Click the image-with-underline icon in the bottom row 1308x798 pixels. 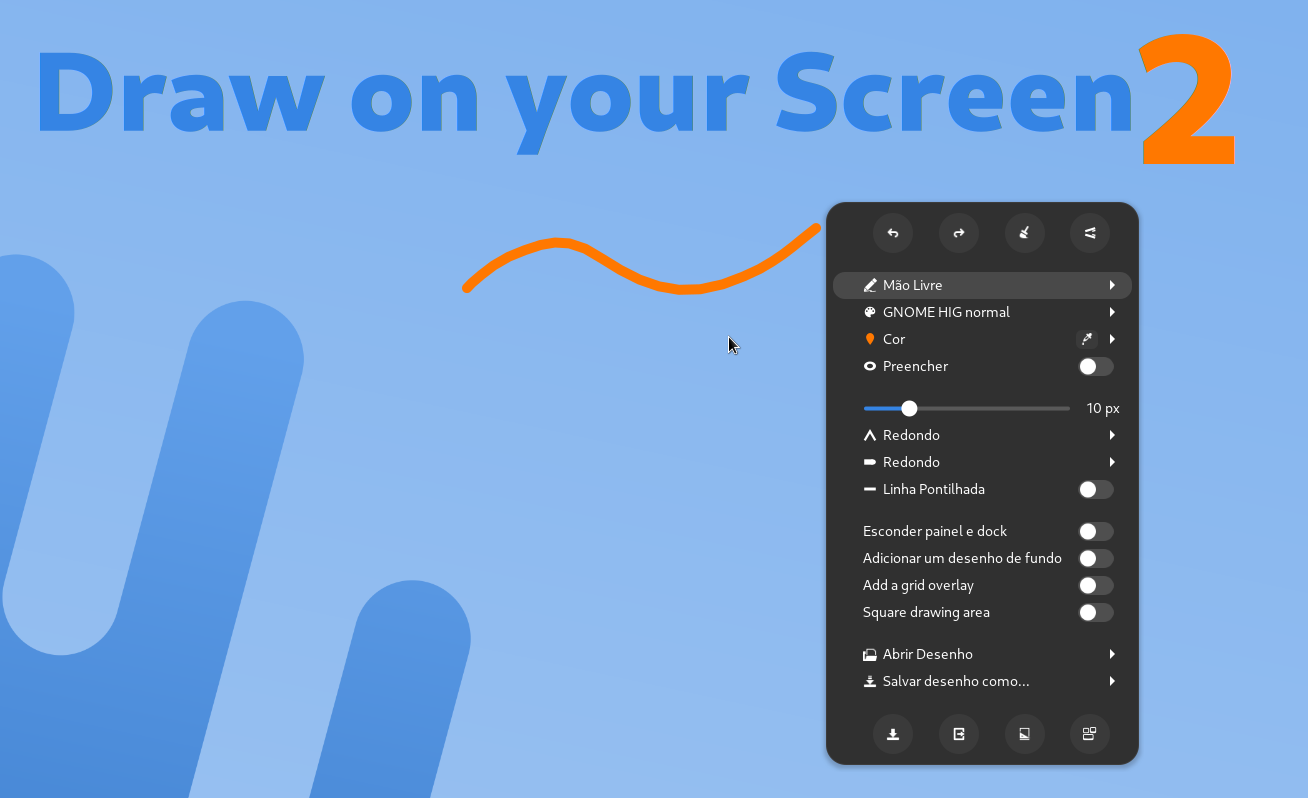pyautogui.click(x=1025, y=734)
